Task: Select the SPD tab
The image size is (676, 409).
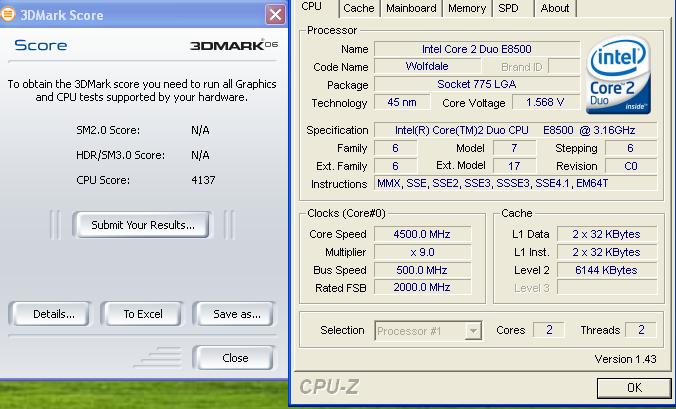Action: 508,8
